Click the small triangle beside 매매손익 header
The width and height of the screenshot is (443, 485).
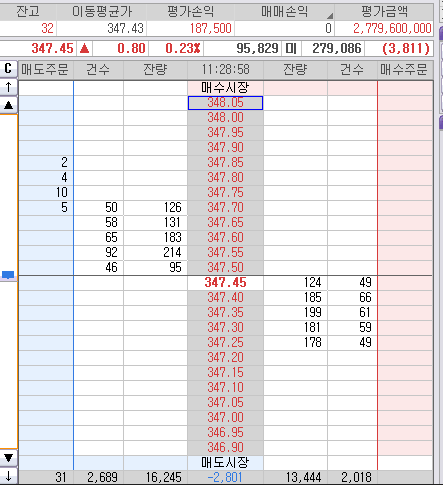coord(330,16)
